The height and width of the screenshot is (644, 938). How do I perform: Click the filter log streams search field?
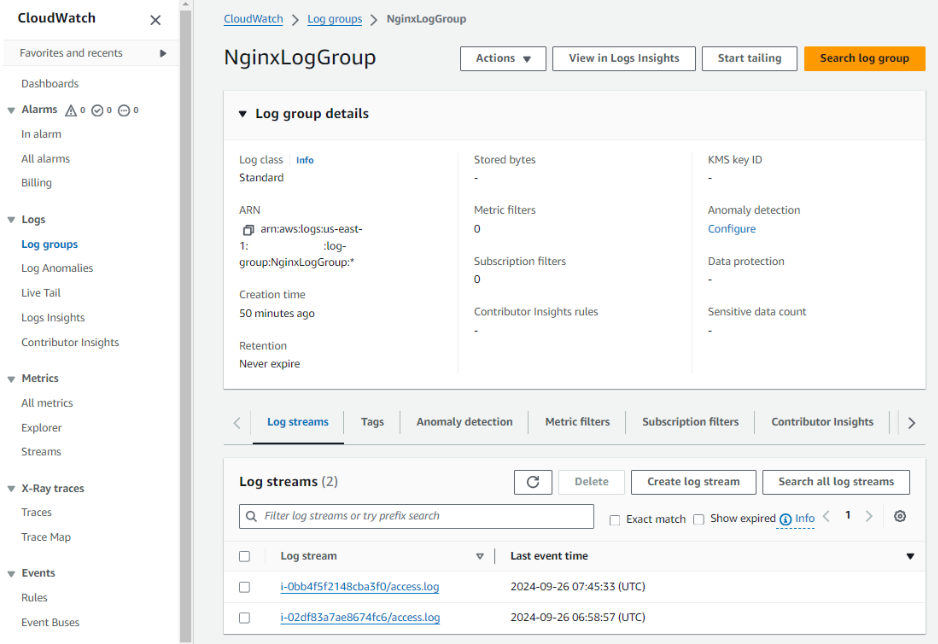tap(416, 516)
